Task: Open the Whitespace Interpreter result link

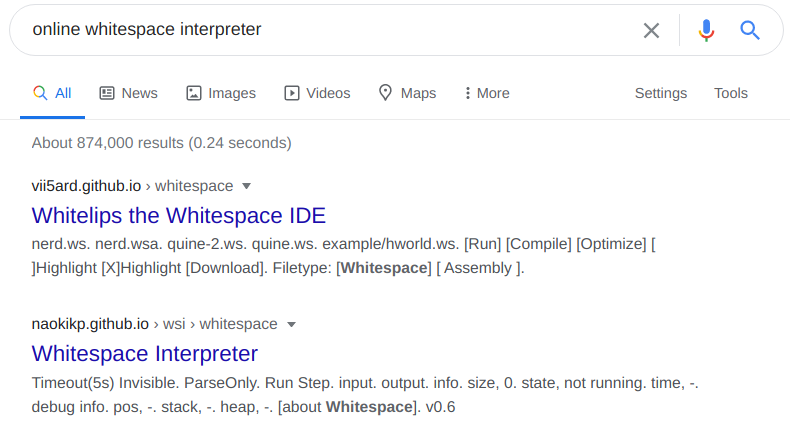Action: pos(145,353)
